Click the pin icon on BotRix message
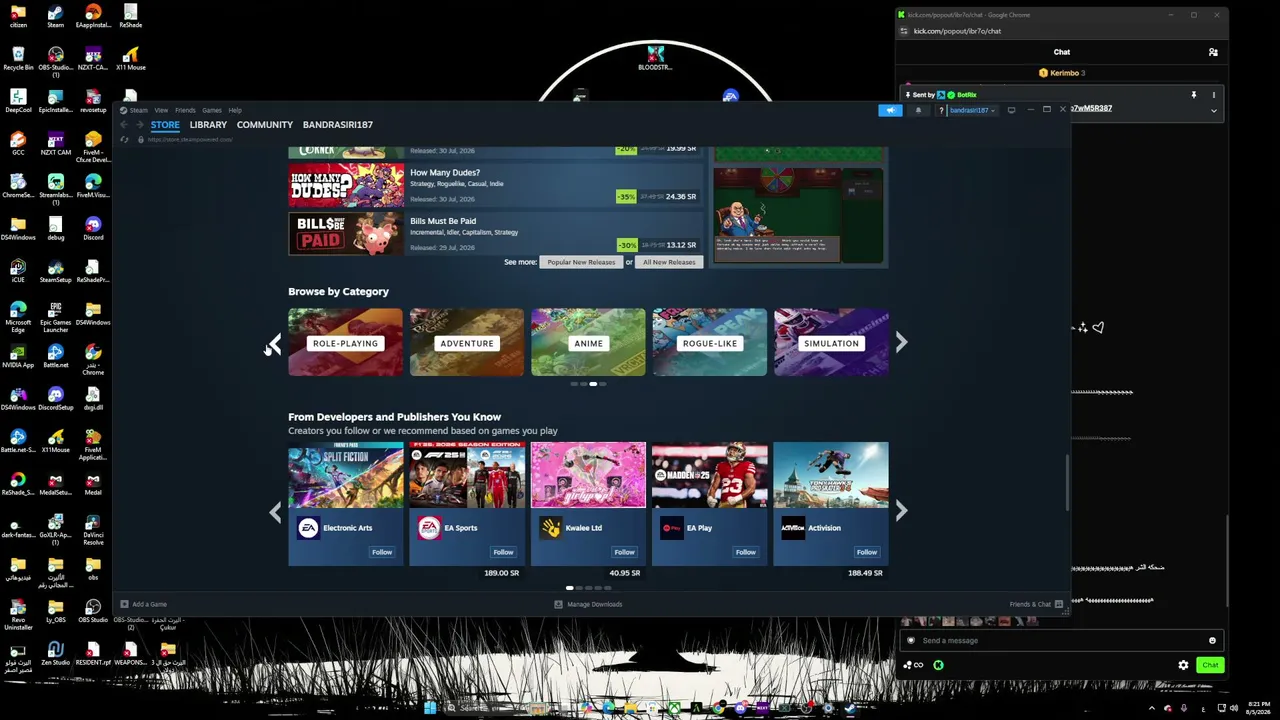 (x=1193, y=95)
